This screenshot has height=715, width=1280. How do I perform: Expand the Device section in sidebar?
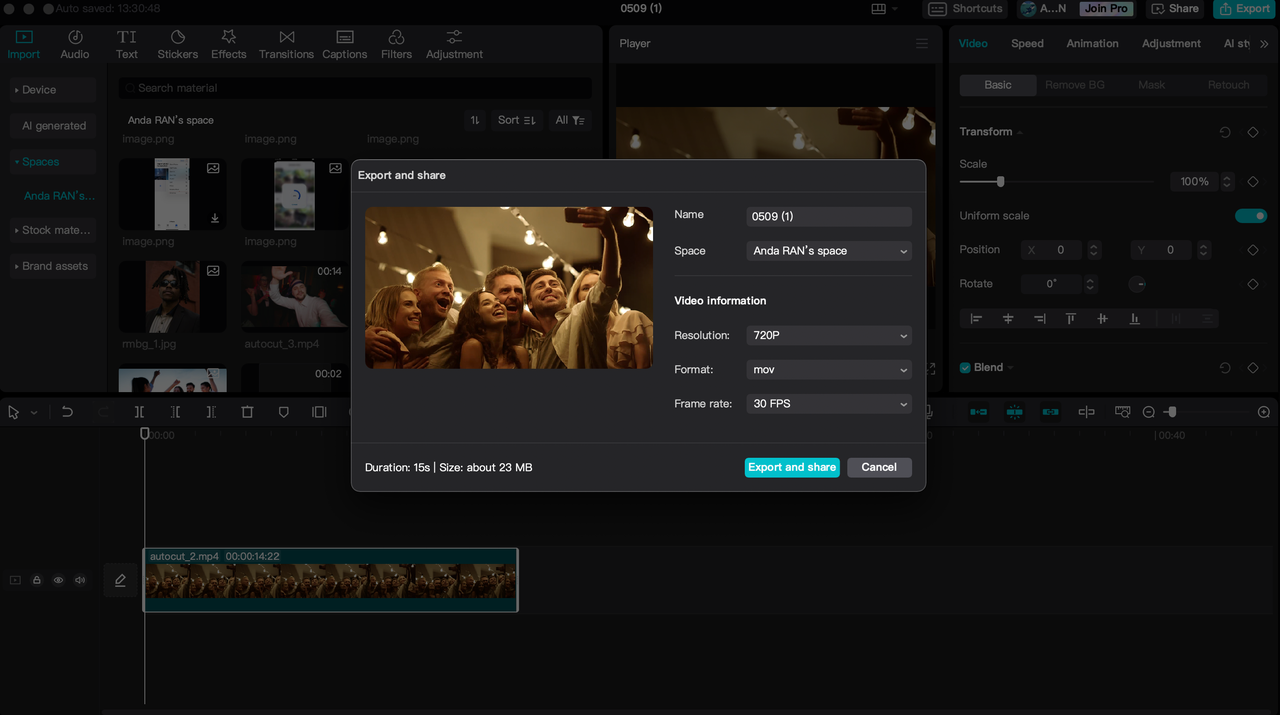coord(52,90)
